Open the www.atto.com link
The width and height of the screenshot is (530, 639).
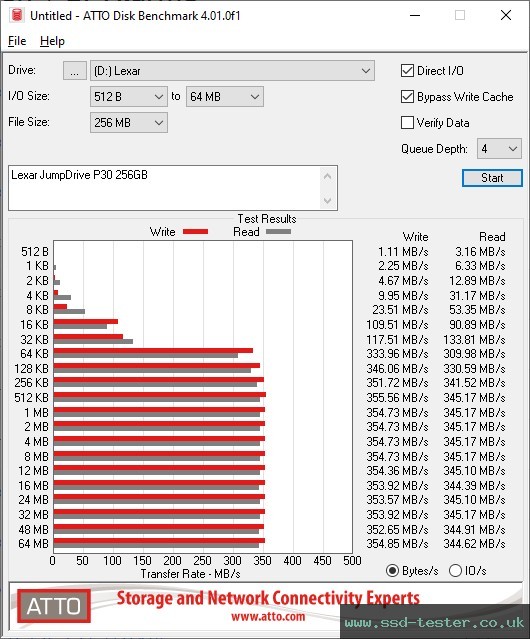click(268, 617)
